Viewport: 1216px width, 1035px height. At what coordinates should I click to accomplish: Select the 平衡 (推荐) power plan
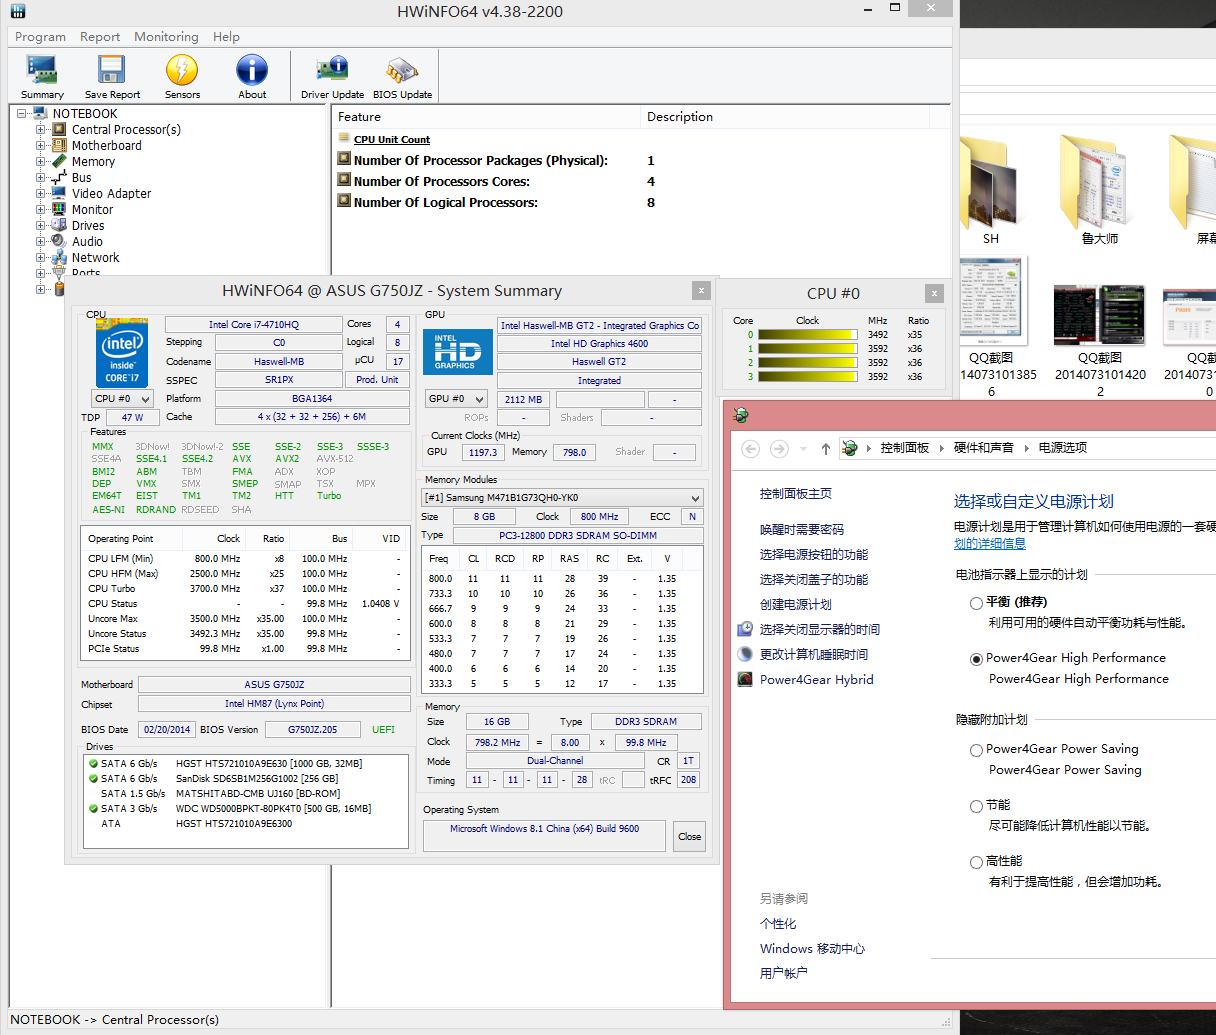pyautogui.click(x=976, y=603)
